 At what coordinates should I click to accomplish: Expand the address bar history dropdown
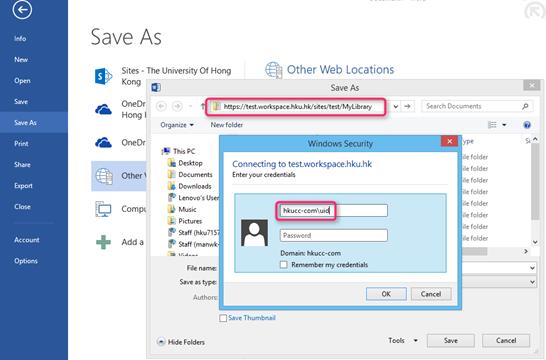396,107
